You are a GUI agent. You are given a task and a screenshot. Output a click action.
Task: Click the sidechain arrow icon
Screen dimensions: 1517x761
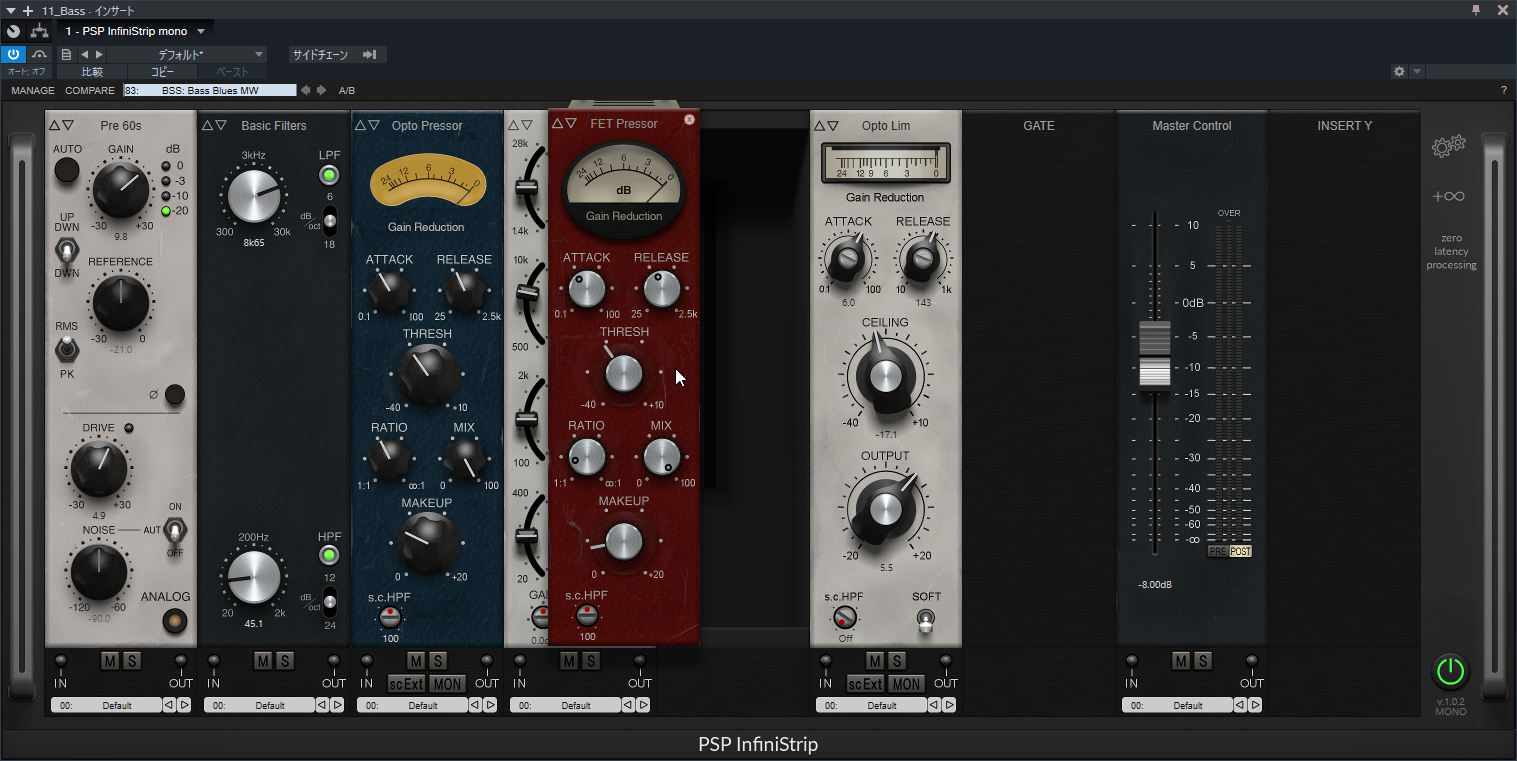[x=369, y=54]
